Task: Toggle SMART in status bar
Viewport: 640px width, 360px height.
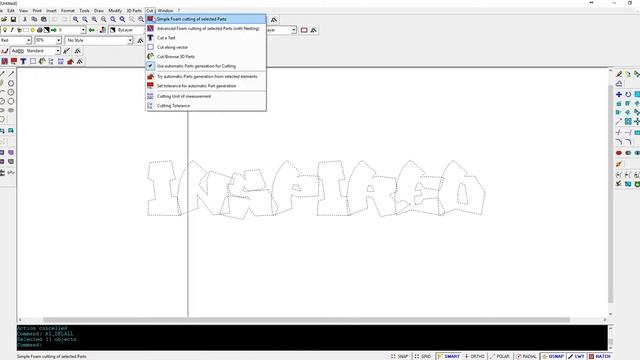Action: [448, 356]
